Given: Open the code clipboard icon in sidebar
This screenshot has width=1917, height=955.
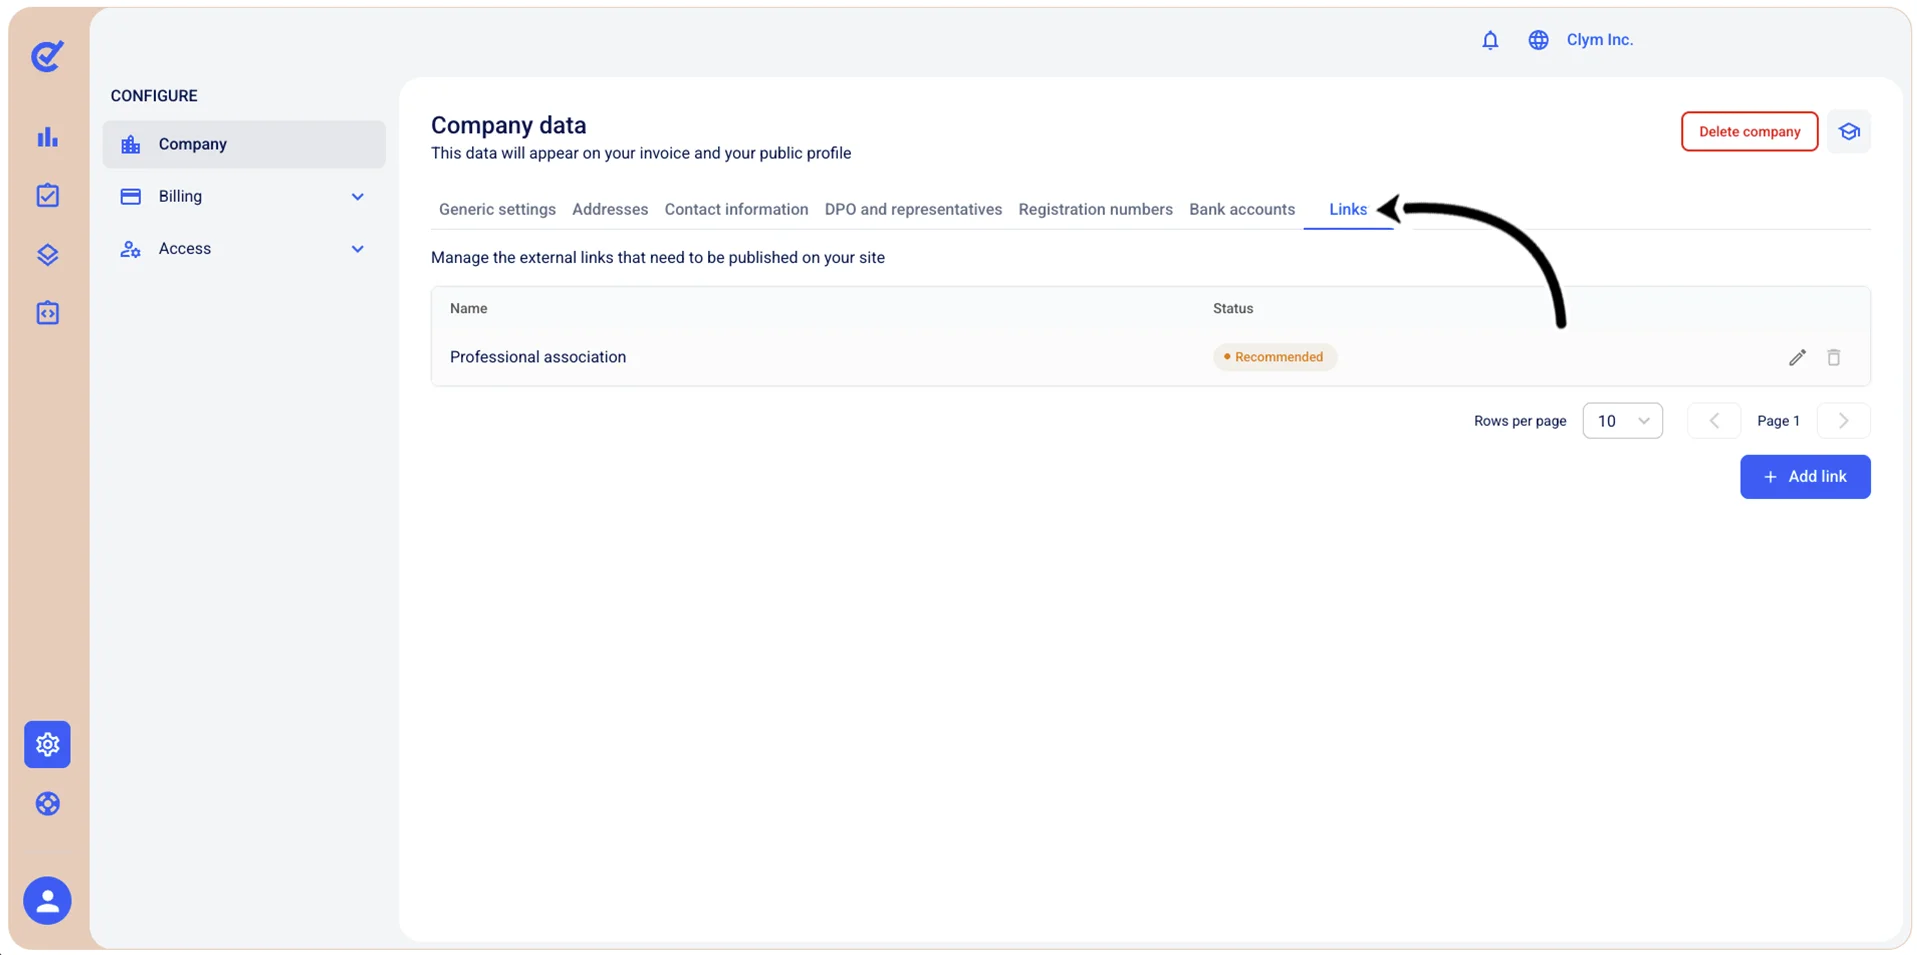Looking at the screenshot, I should pyautogui.click(x=47, y=313).
